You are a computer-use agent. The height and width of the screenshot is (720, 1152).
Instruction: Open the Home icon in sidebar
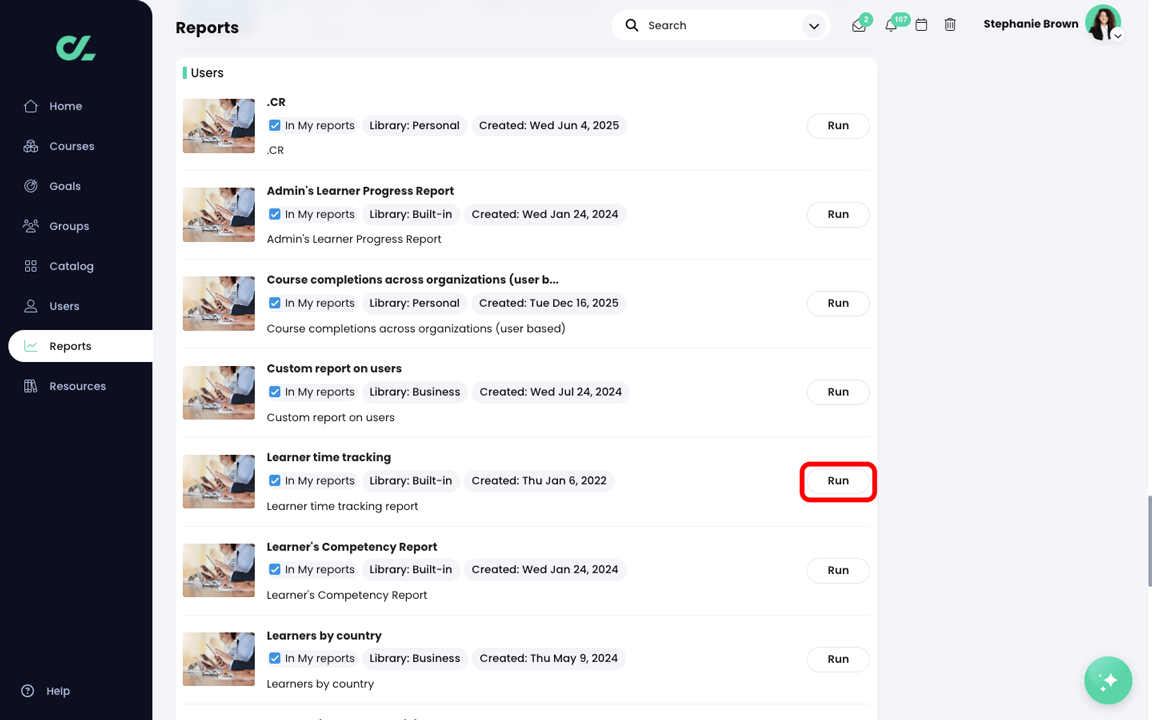pyautogui.click(x=31, y=106)
